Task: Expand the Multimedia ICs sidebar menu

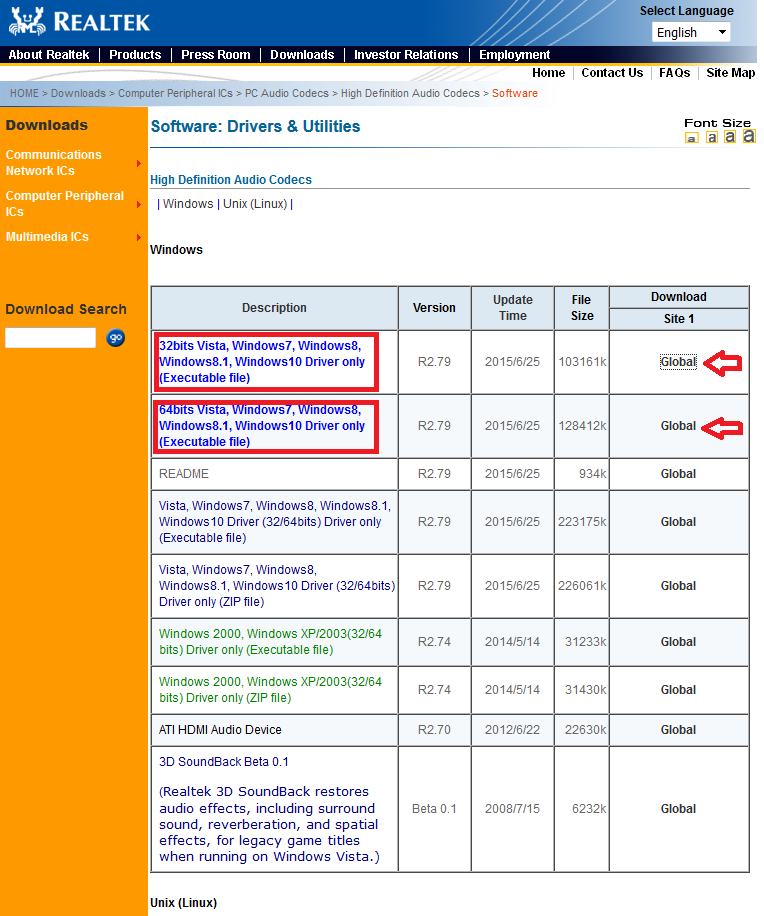Action: (139, 237)
